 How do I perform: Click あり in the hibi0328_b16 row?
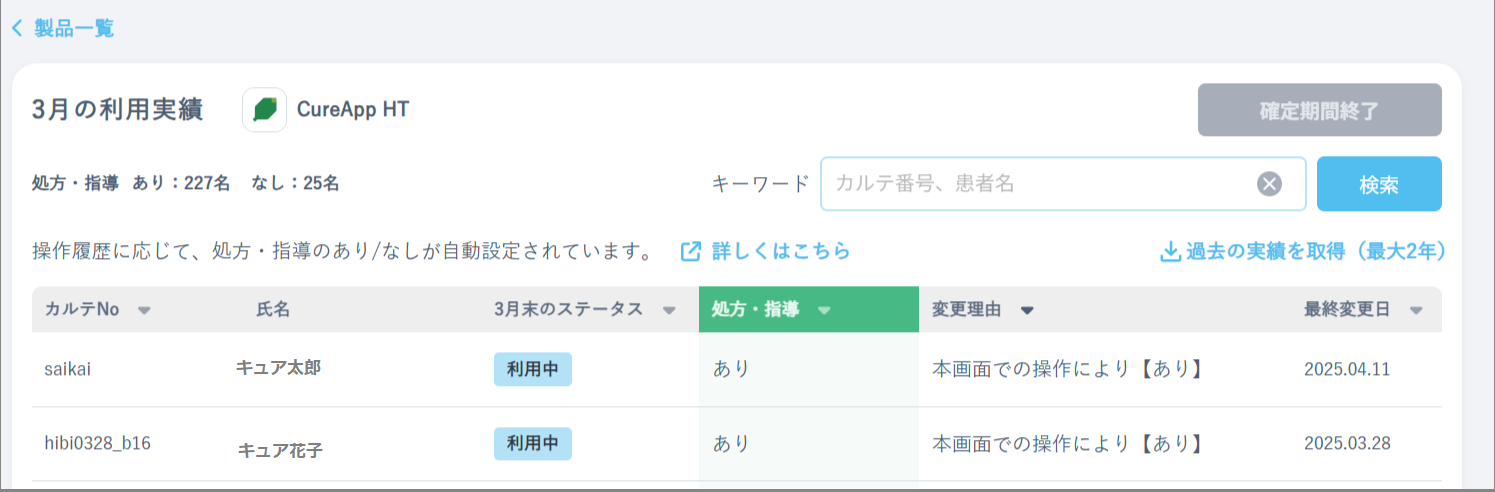(731, 443)
